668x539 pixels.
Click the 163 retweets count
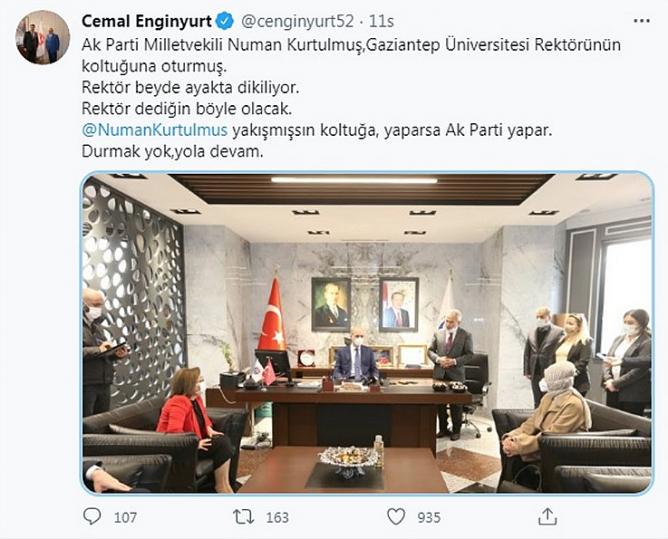[277, 517]
